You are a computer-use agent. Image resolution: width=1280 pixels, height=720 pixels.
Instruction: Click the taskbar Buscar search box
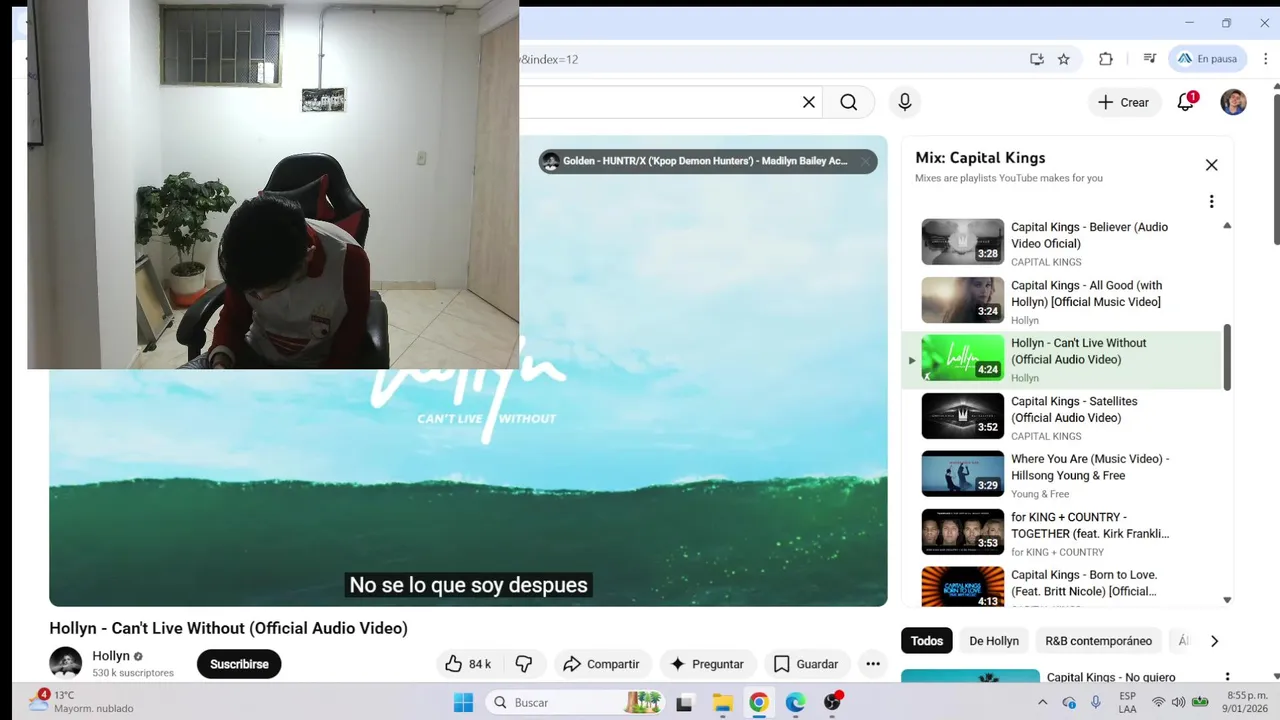point(575,703)
